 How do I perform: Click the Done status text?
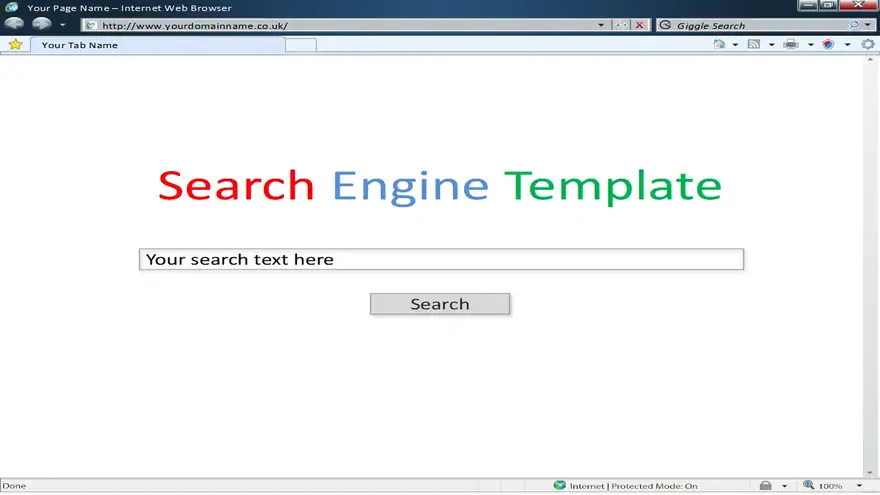coord(14,486)
